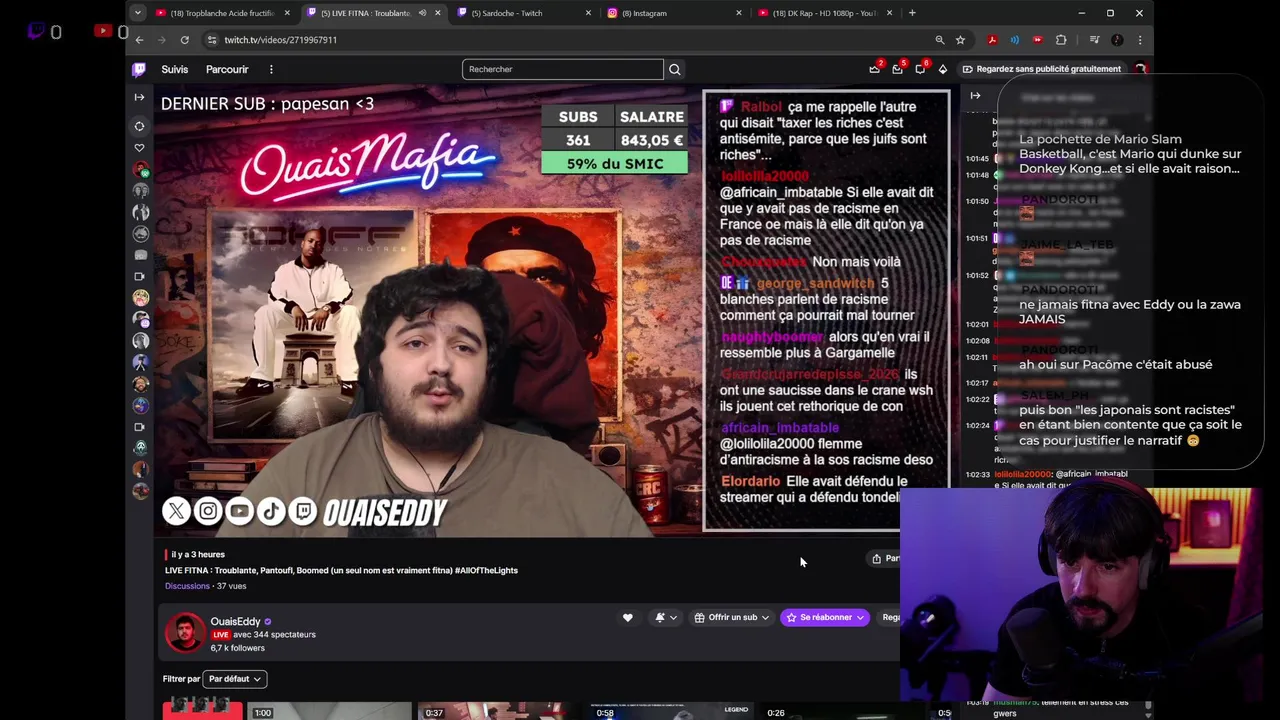Open the three-dot menu beside Parcourir
This screenshot has width=1280, height=720.
pos(271,69)
